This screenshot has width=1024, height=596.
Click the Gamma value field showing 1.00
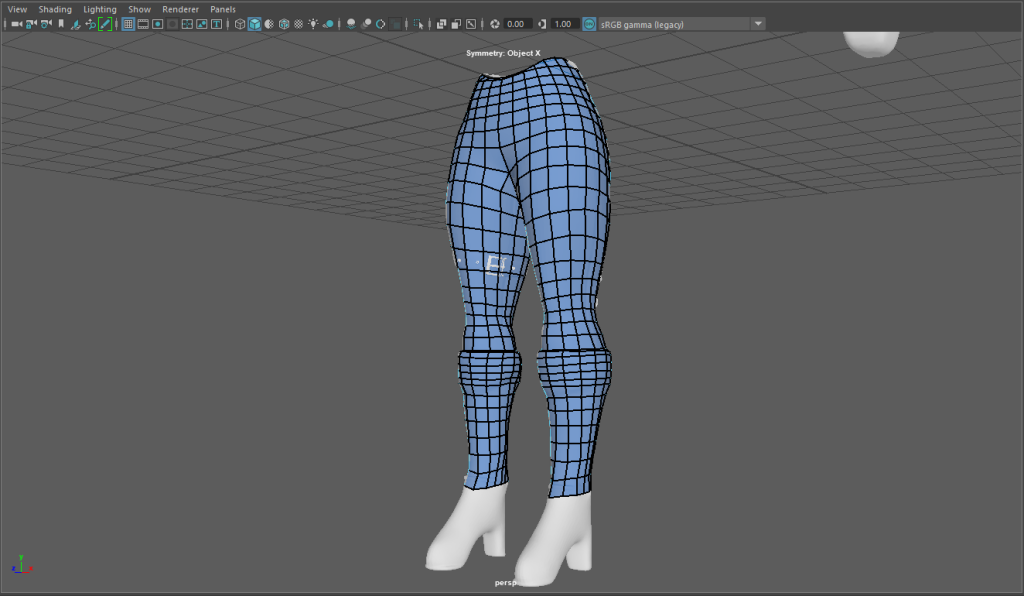point(564,24)
